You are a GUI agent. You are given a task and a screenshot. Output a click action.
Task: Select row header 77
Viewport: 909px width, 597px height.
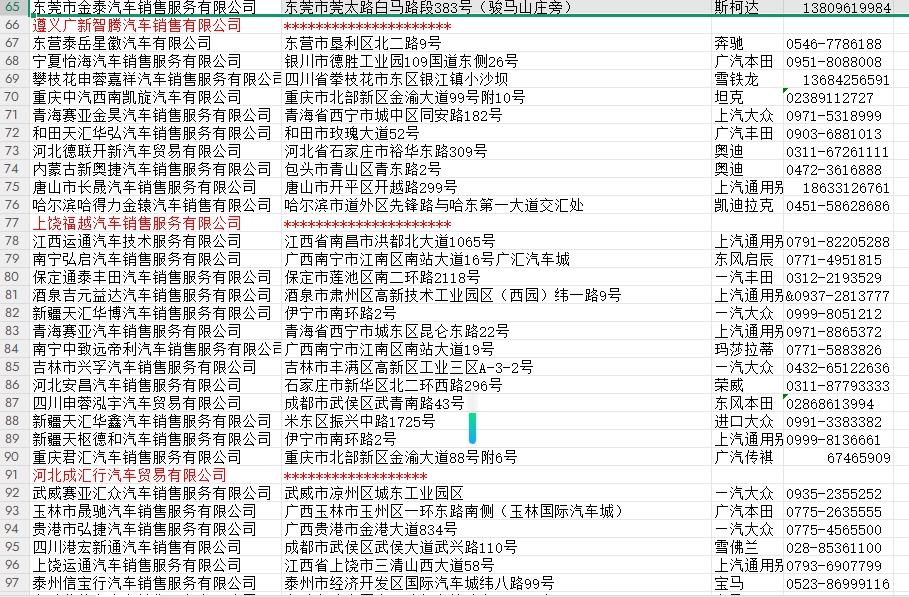pos(13,223)
